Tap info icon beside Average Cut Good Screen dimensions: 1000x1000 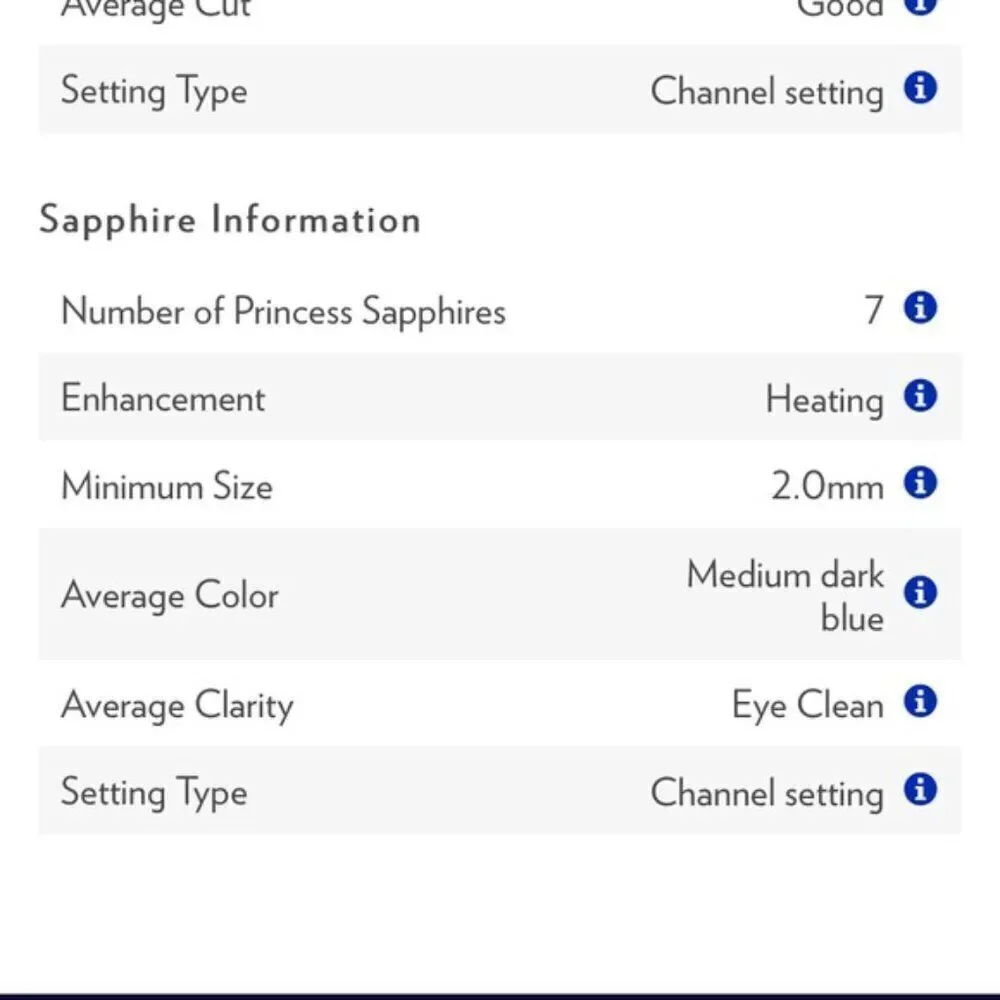pos(920,5)
